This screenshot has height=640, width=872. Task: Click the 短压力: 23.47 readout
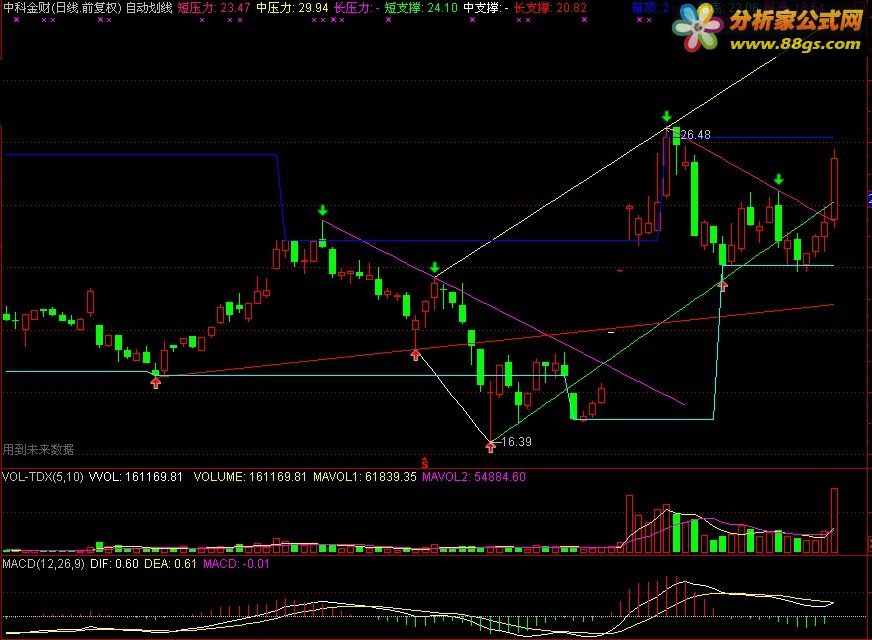tap(214, 8)
